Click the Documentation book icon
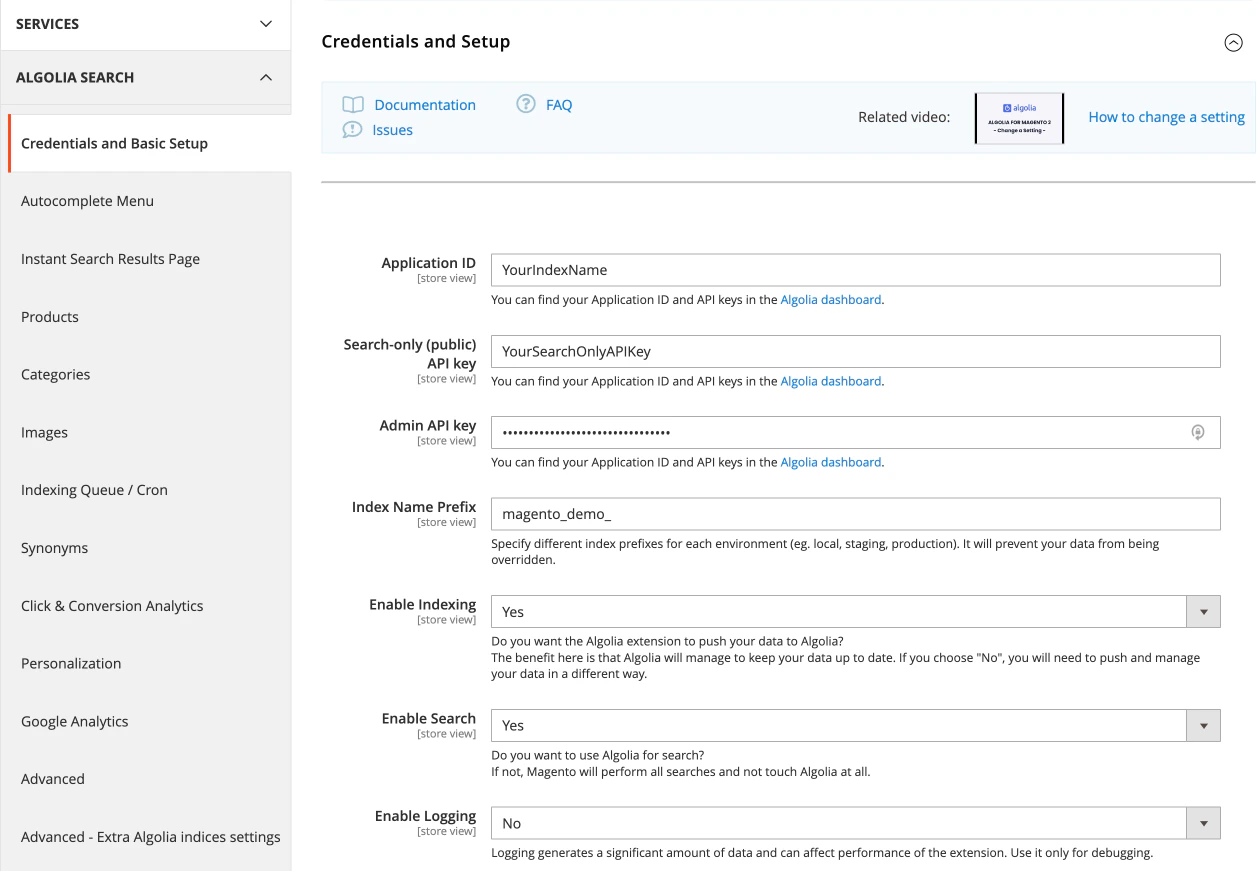This screenshot has height=871, width=1259. 353,104
